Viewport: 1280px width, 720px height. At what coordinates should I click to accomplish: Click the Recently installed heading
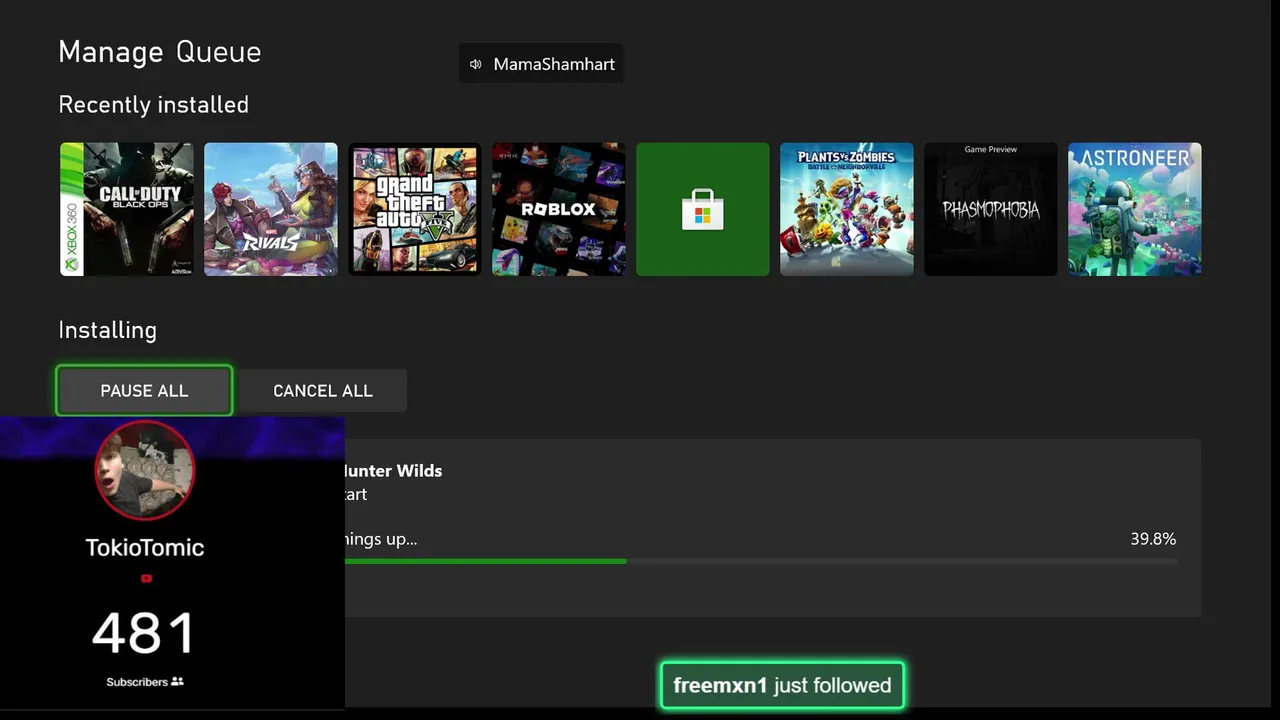coord(154,105)
